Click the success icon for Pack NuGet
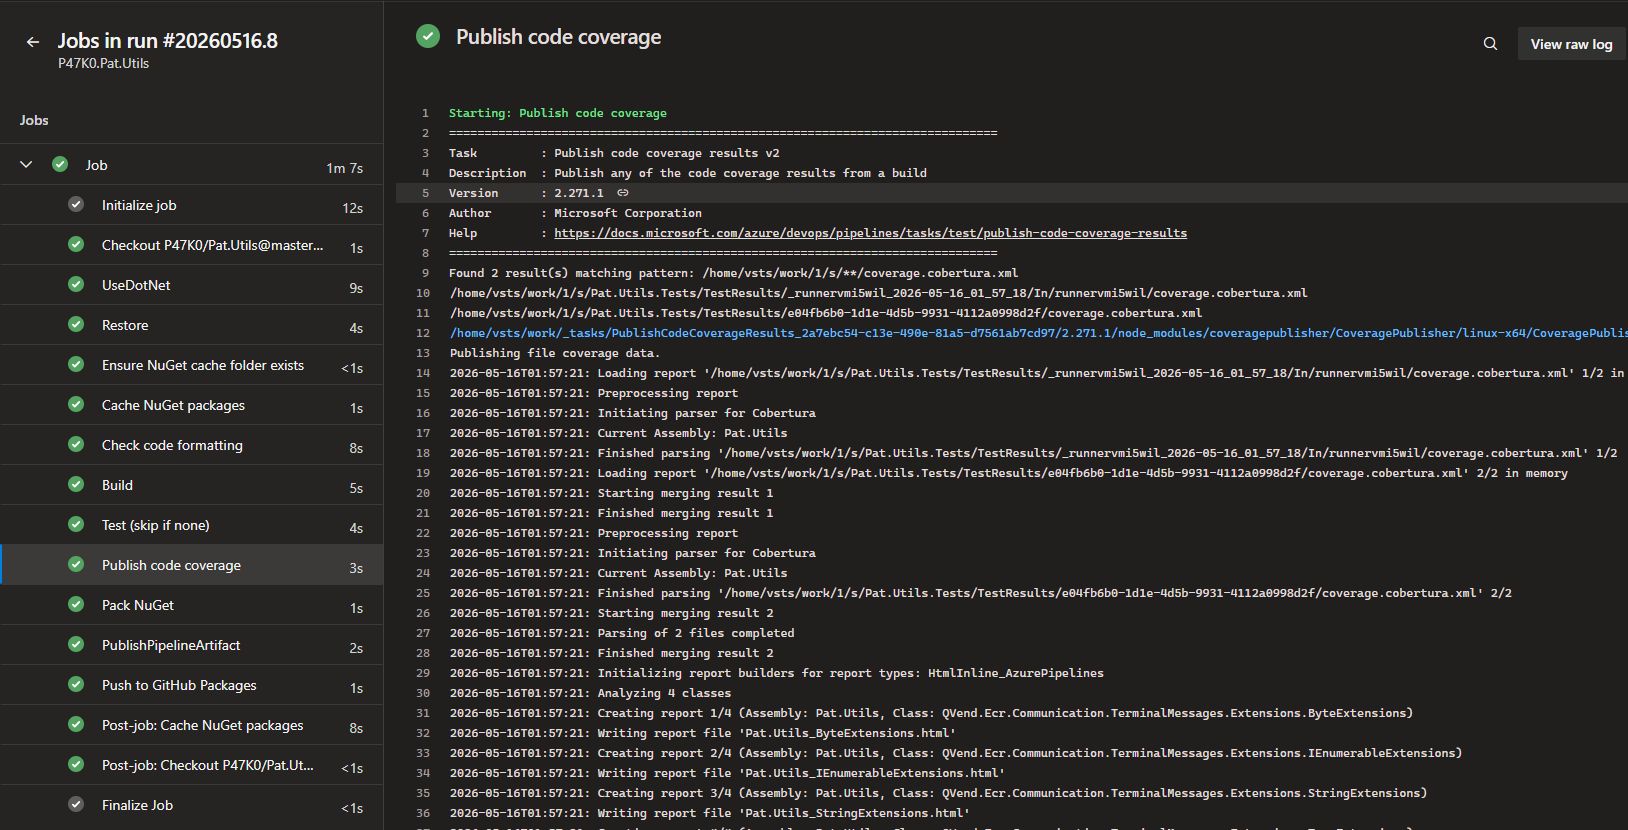This screenshot has width=1628, height=830. pos(76,605)
